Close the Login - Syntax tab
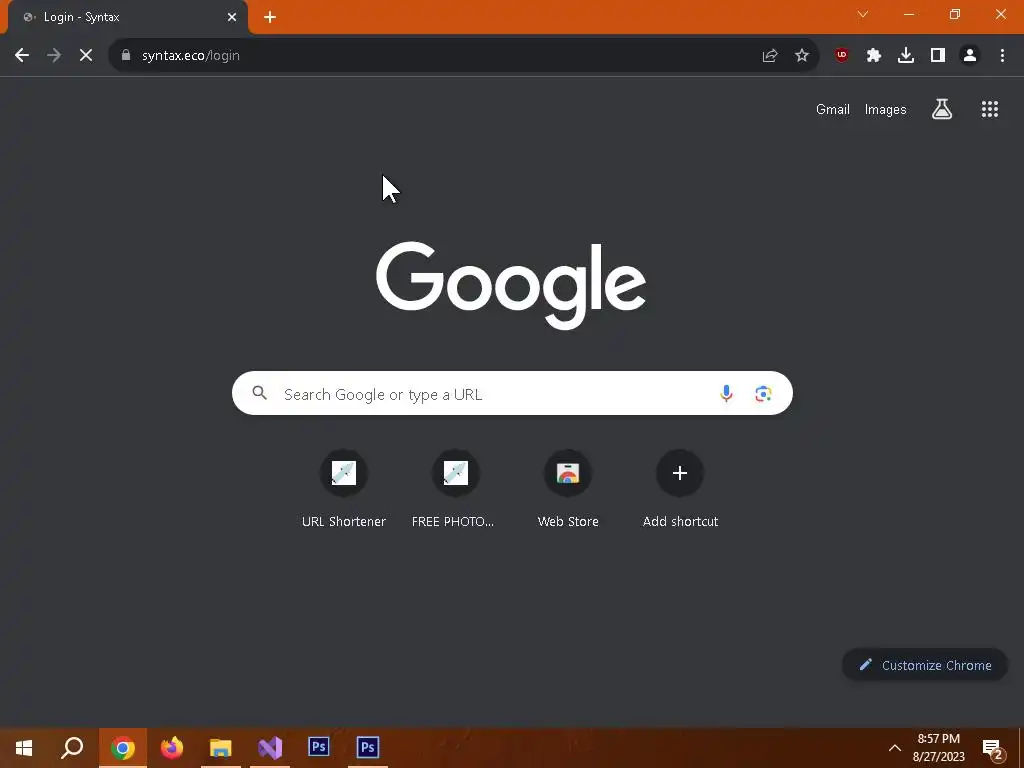This screenshot has height=768, width=1024. pos(232,18)
